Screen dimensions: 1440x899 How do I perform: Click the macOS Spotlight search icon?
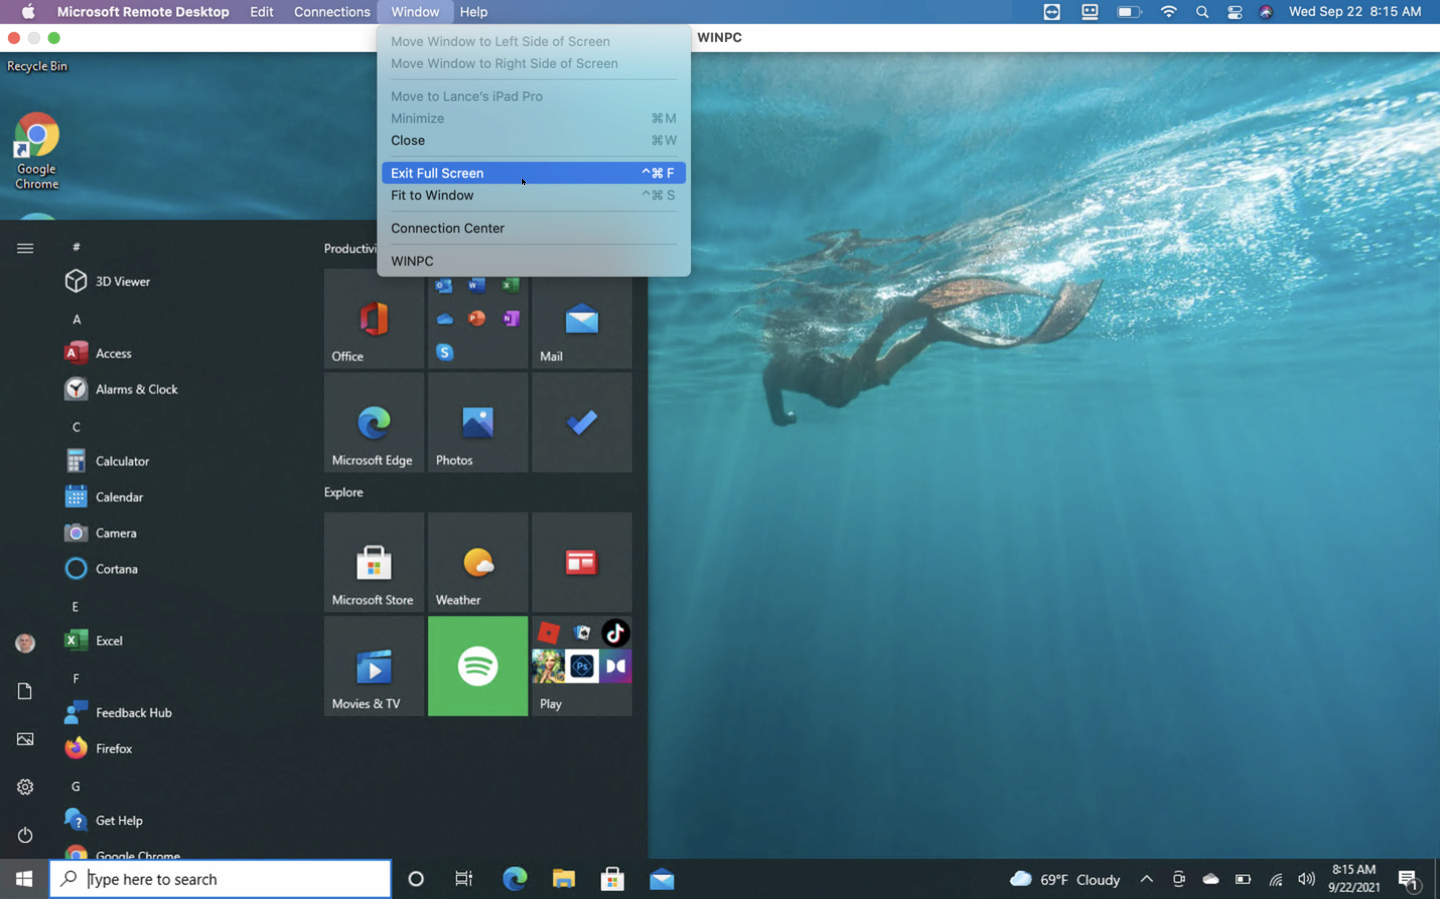pyautogui.click(x=1202, y=12)
